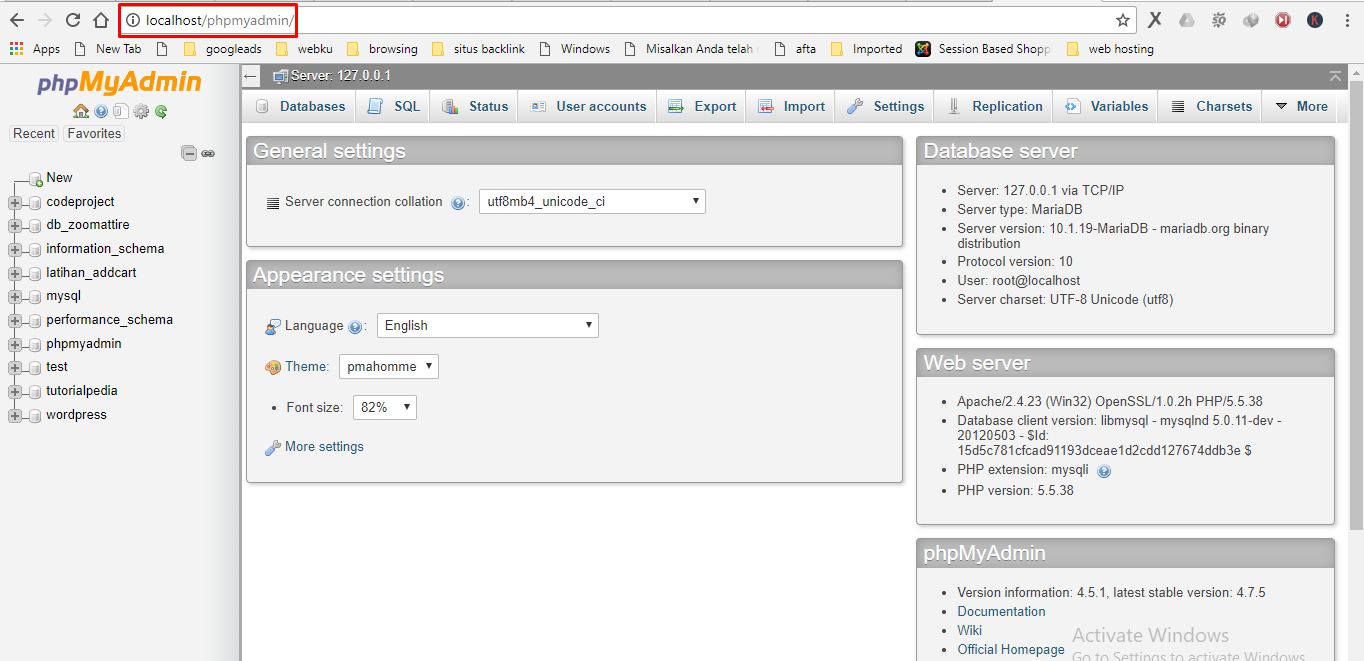Click the phpMyAdmin Home icon

pyautogui.click(x=81, y=111)
